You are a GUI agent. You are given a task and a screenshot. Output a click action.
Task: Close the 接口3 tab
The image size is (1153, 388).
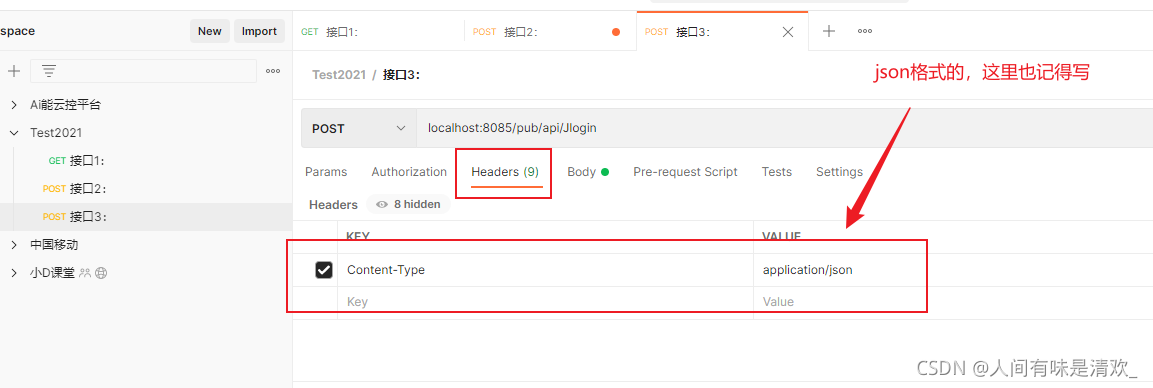click(788, 32)
